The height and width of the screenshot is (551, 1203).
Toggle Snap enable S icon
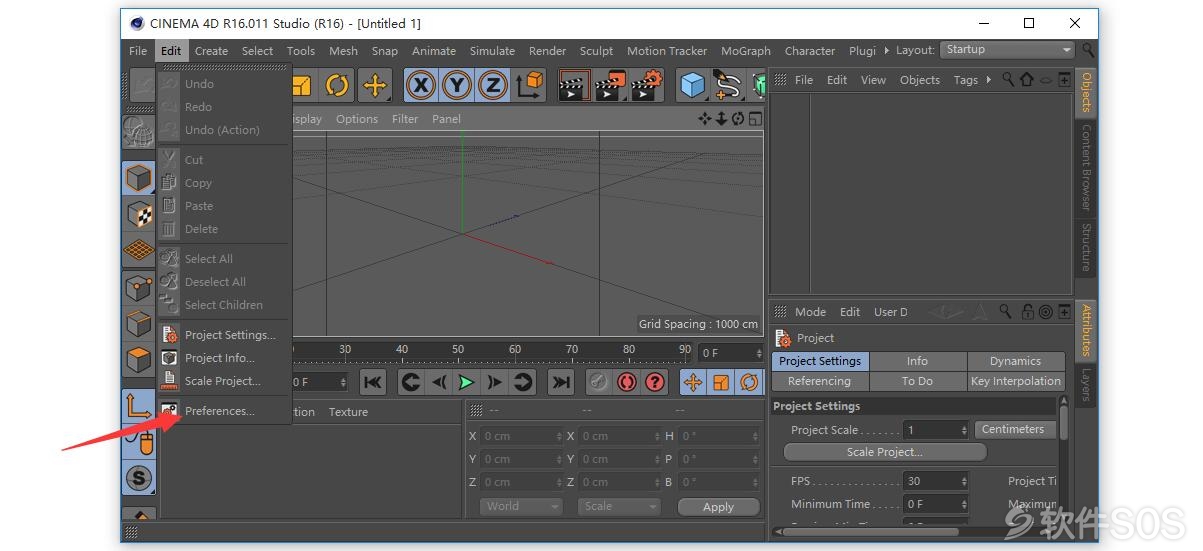138,477
